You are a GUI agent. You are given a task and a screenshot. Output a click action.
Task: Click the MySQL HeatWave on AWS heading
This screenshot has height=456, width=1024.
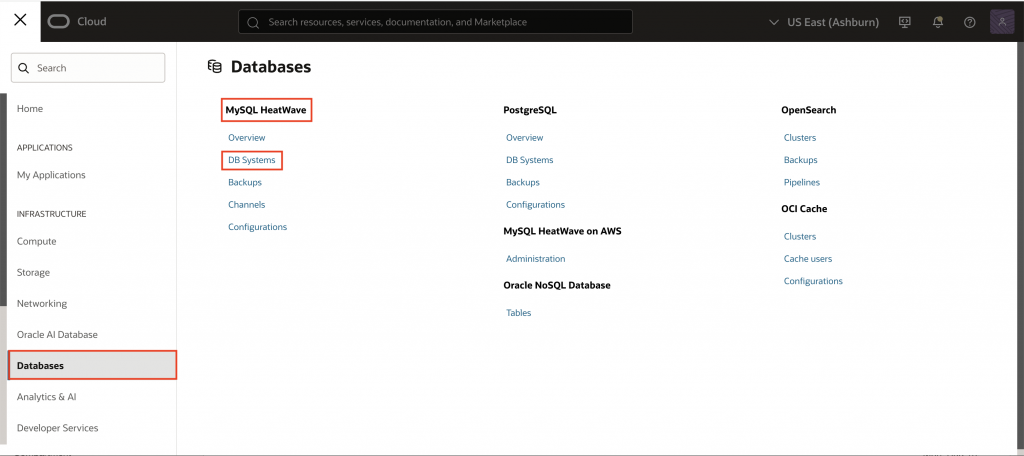pyautogui.click(x=562, y=231)
